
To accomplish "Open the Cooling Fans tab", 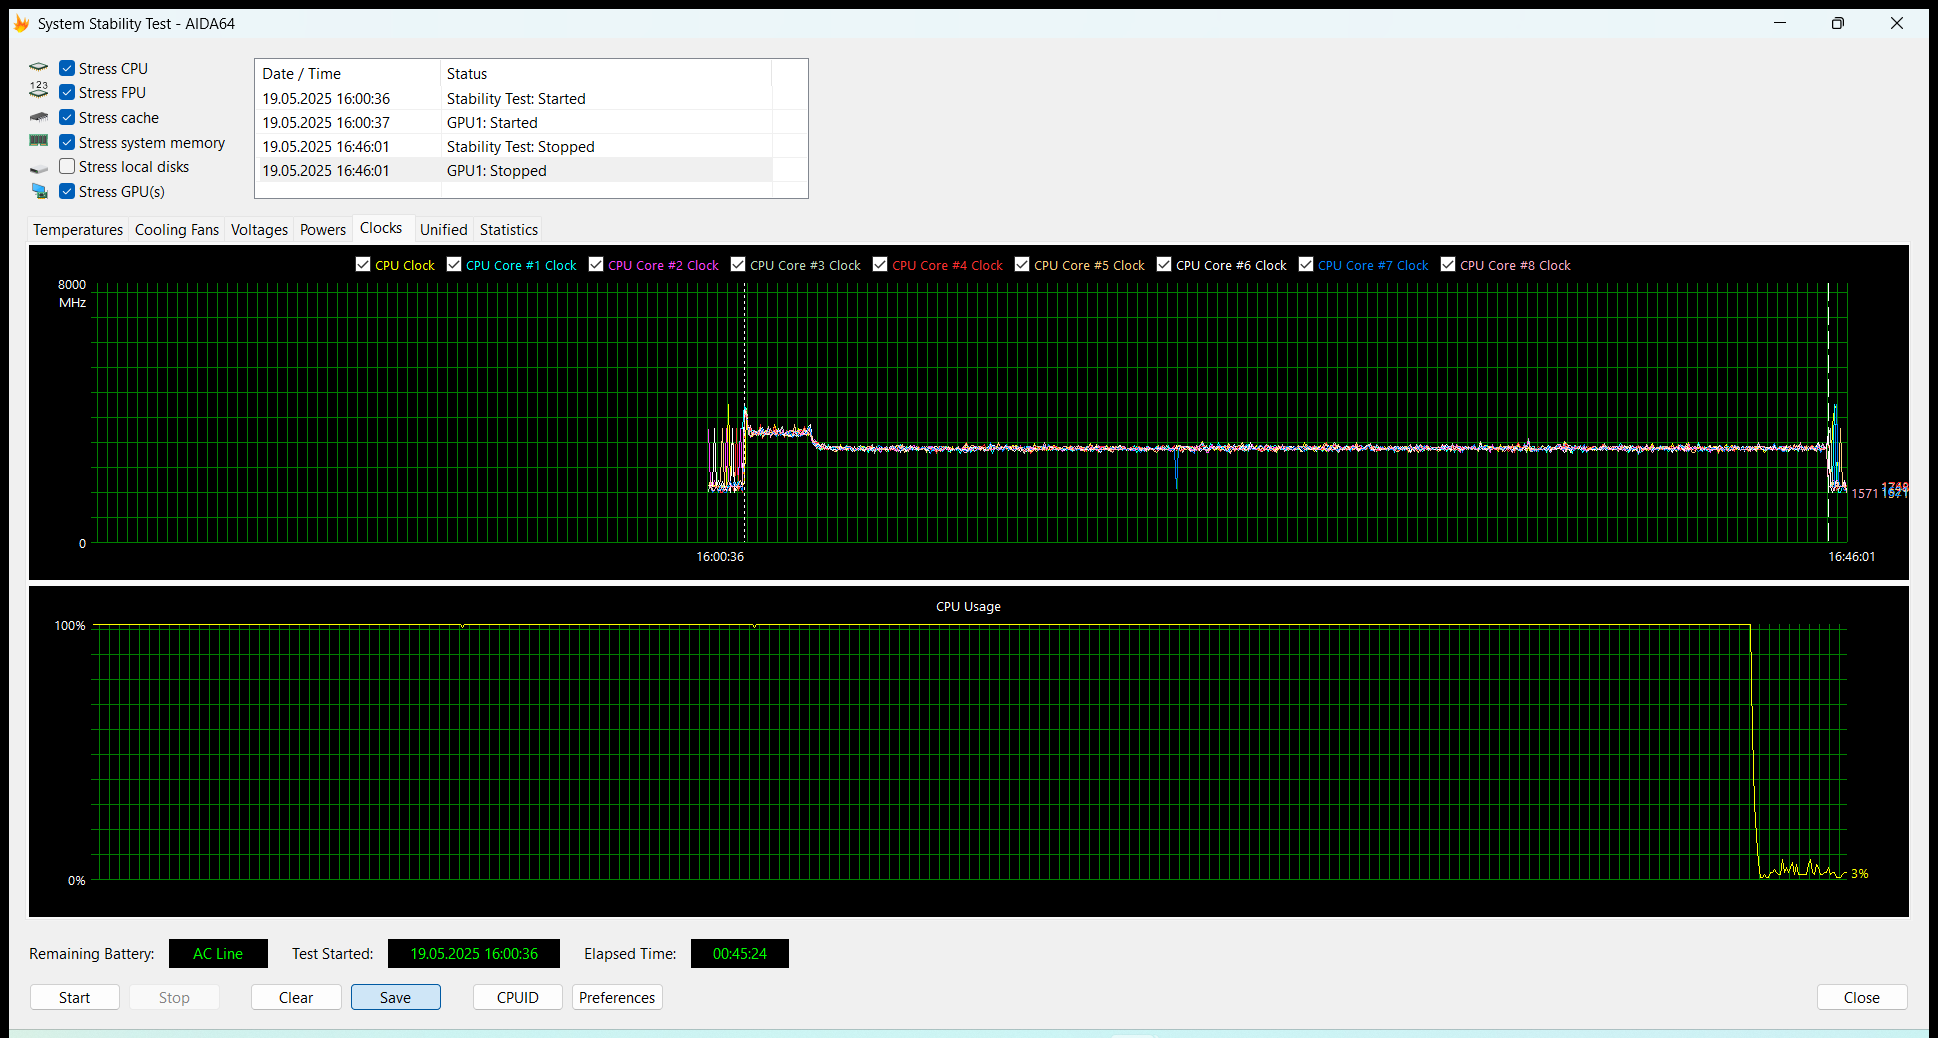I will click(176, 230).
